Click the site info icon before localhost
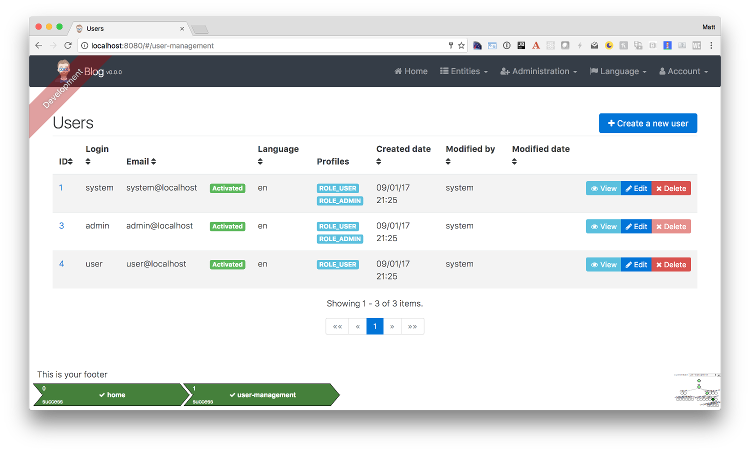This screenshot has width=750, height=452. (x=85, y=45)
